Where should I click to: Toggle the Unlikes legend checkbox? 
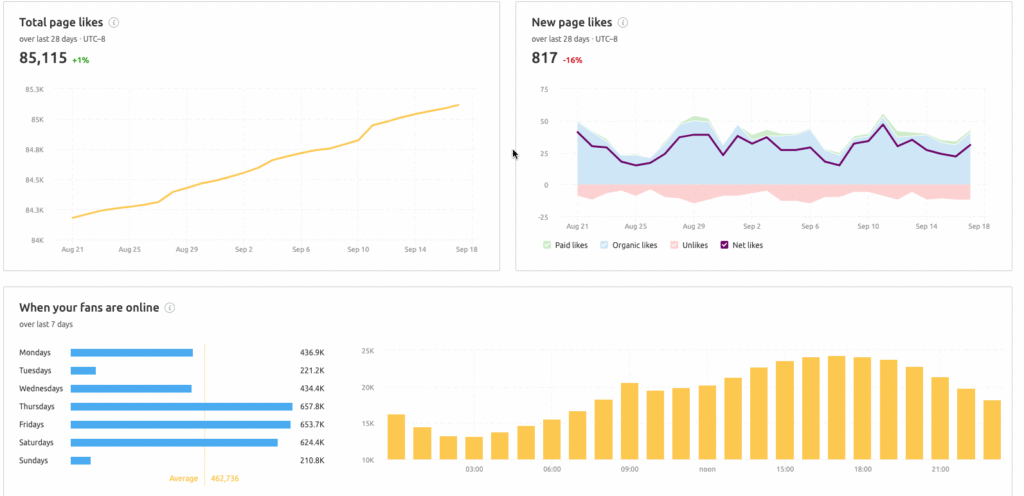click(x=674, y=245)
